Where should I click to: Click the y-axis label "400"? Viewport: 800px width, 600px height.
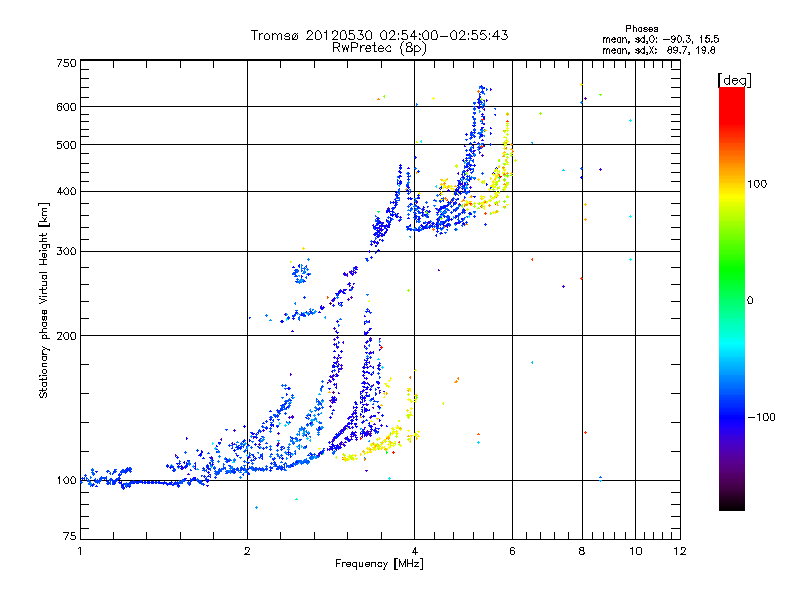tap(66, 192)
